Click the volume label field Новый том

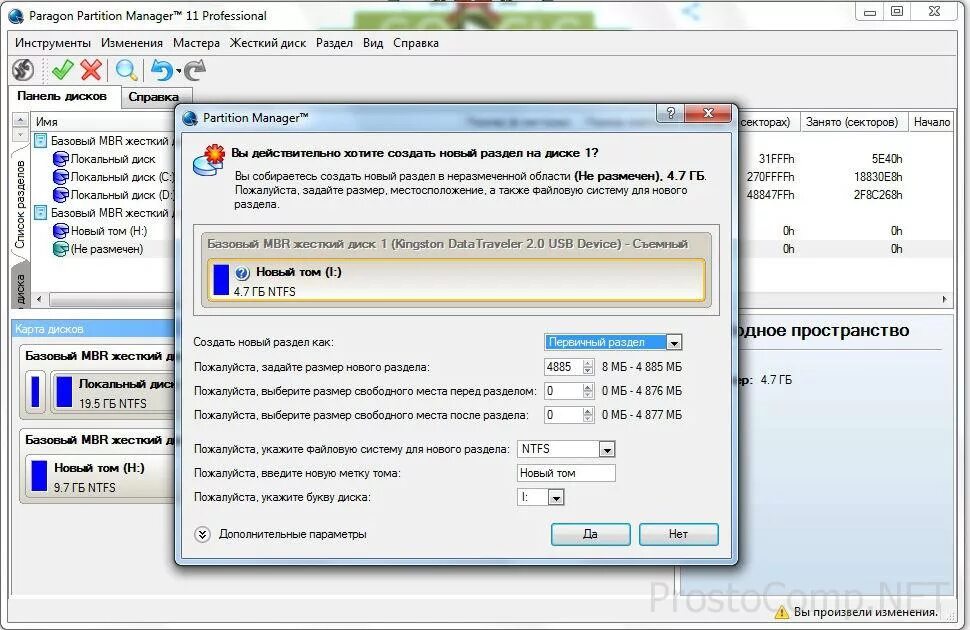(566, 473)
